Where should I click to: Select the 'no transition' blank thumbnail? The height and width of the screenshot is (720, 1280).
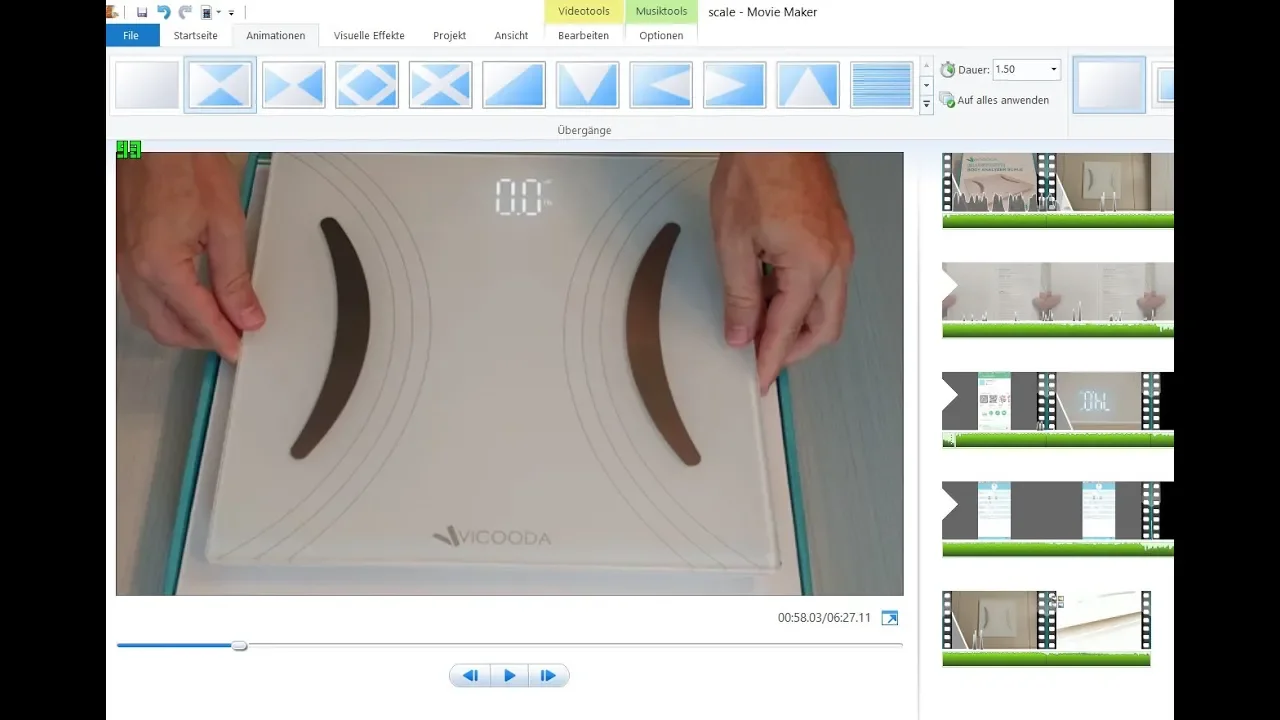[x=147, y=84]
